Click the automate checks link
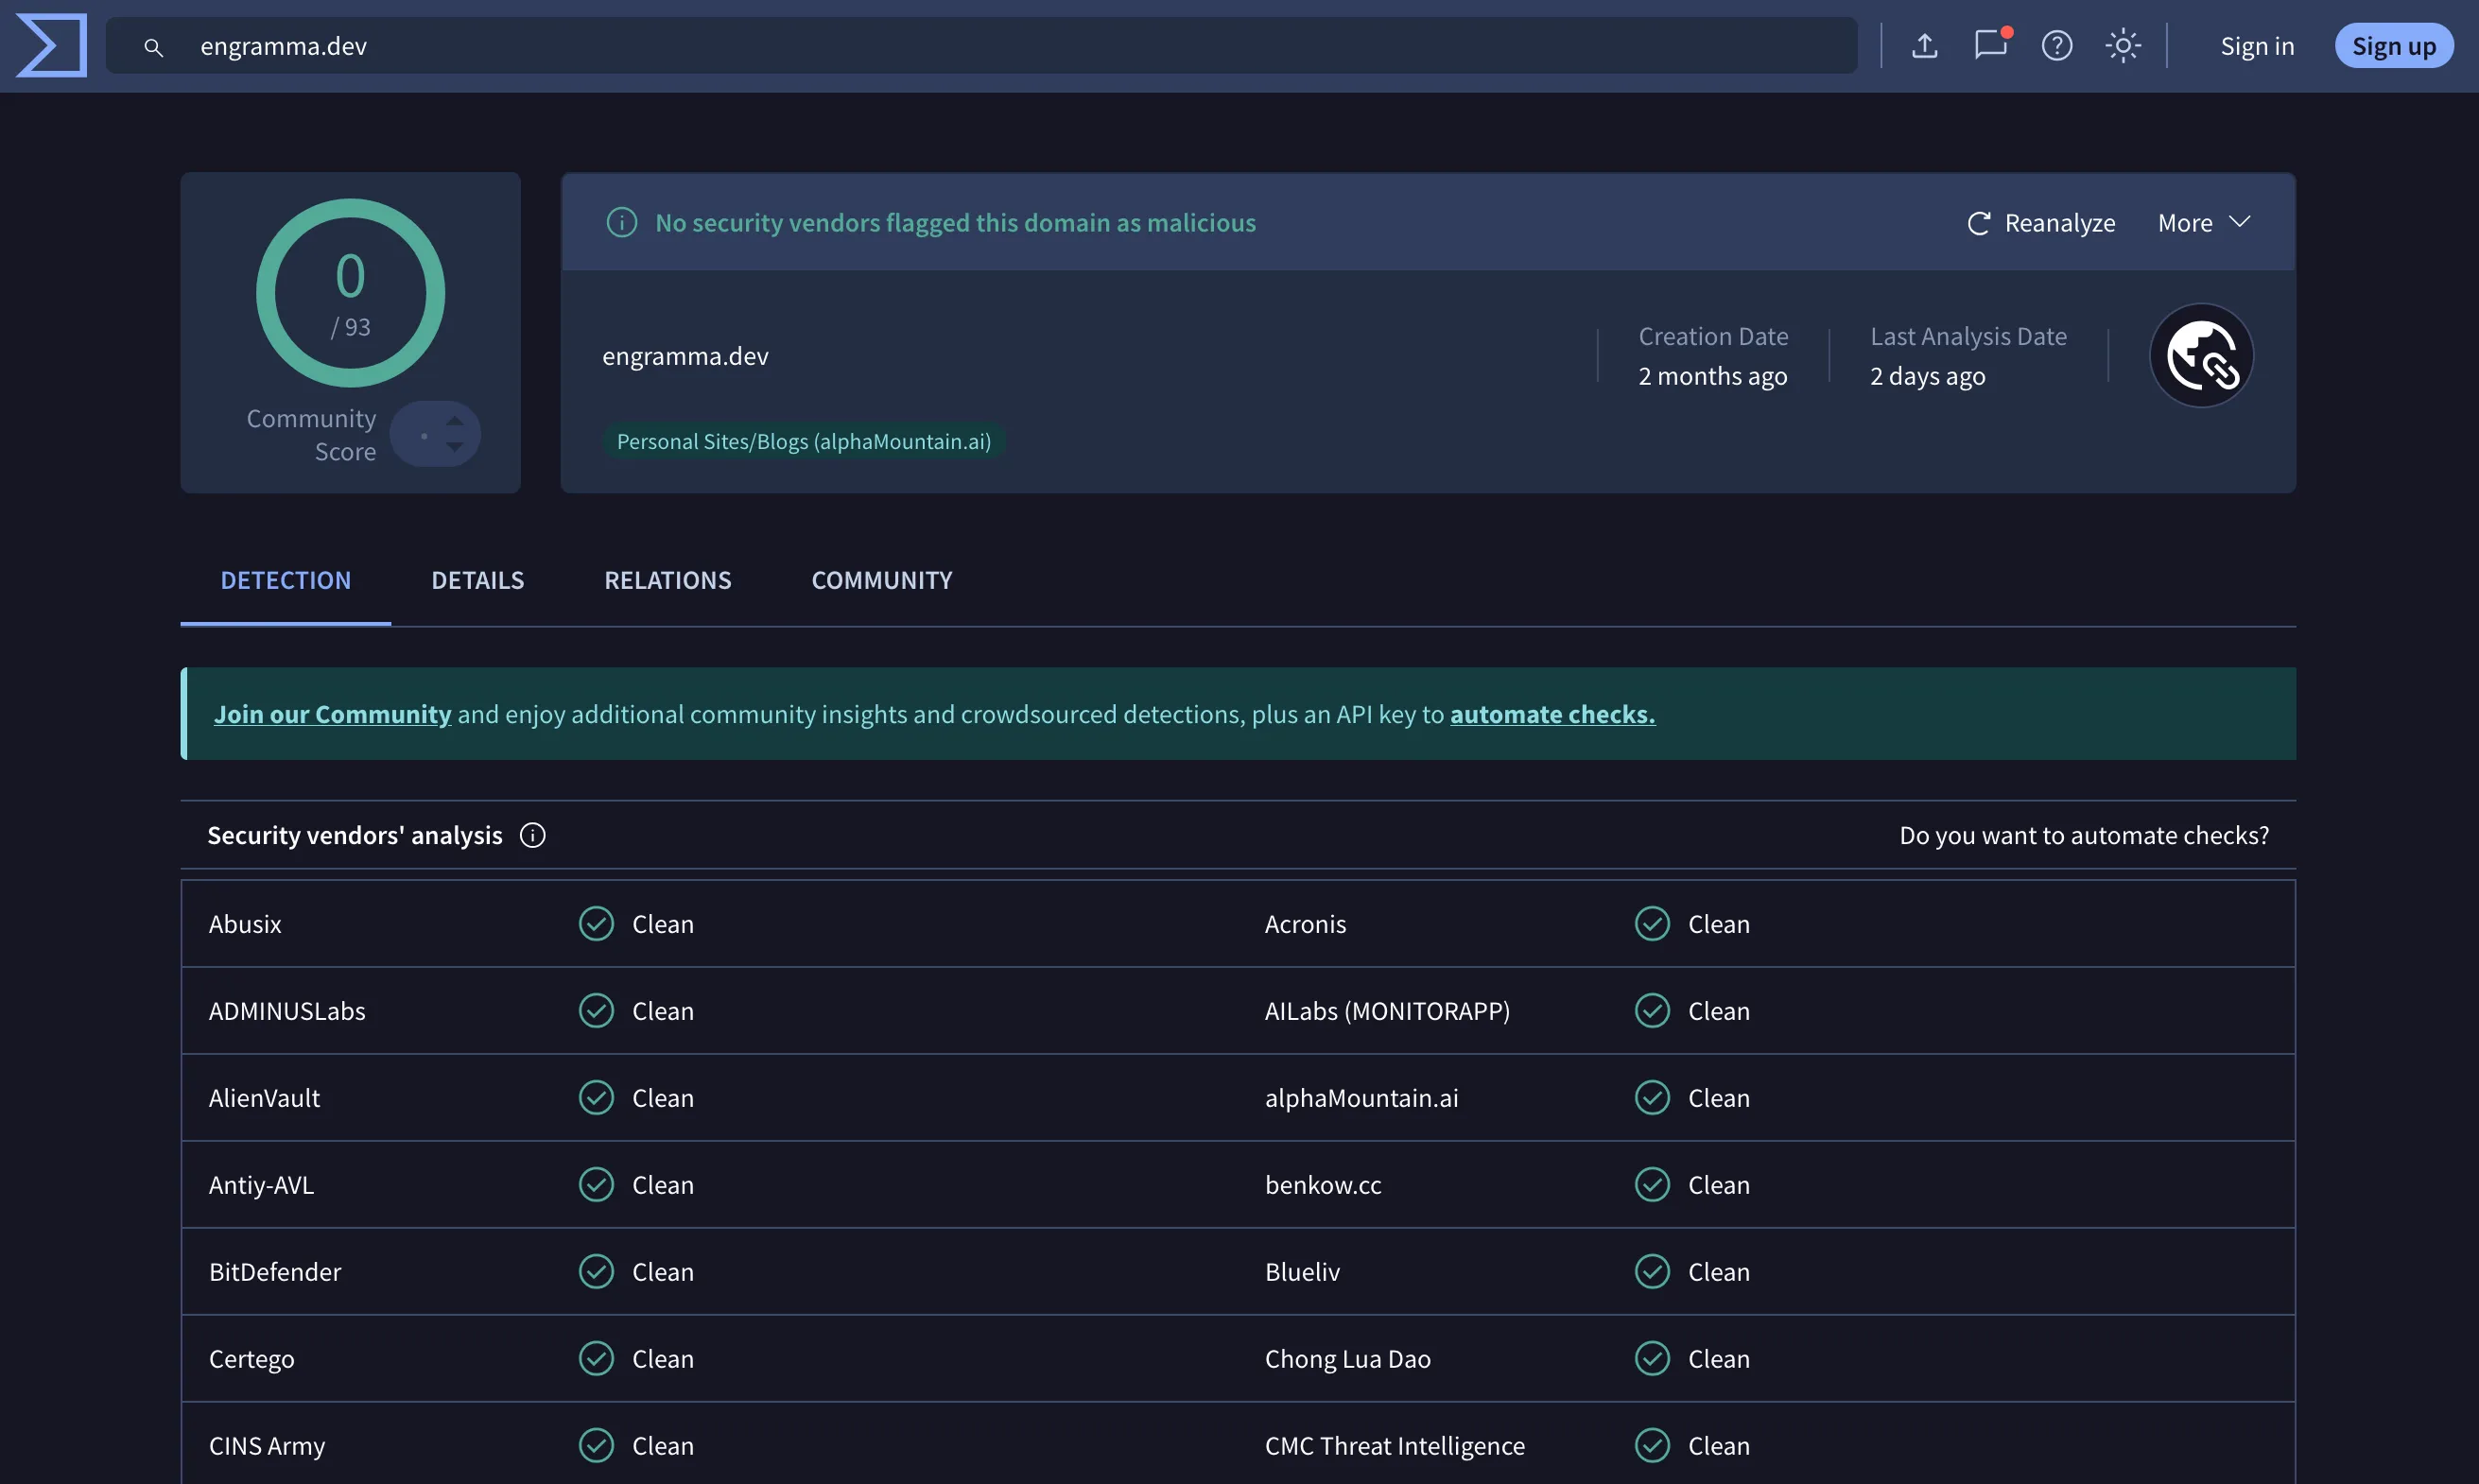Image resolution: width=2479 pixels, height=1484 pixels. [1552, 714]
